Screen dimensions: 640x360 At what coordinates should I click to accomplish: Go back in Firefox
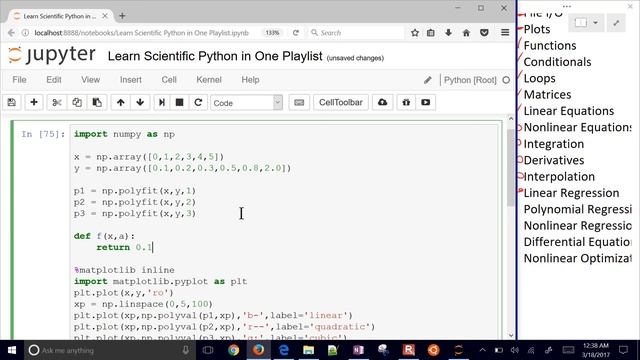click(11, 33)
